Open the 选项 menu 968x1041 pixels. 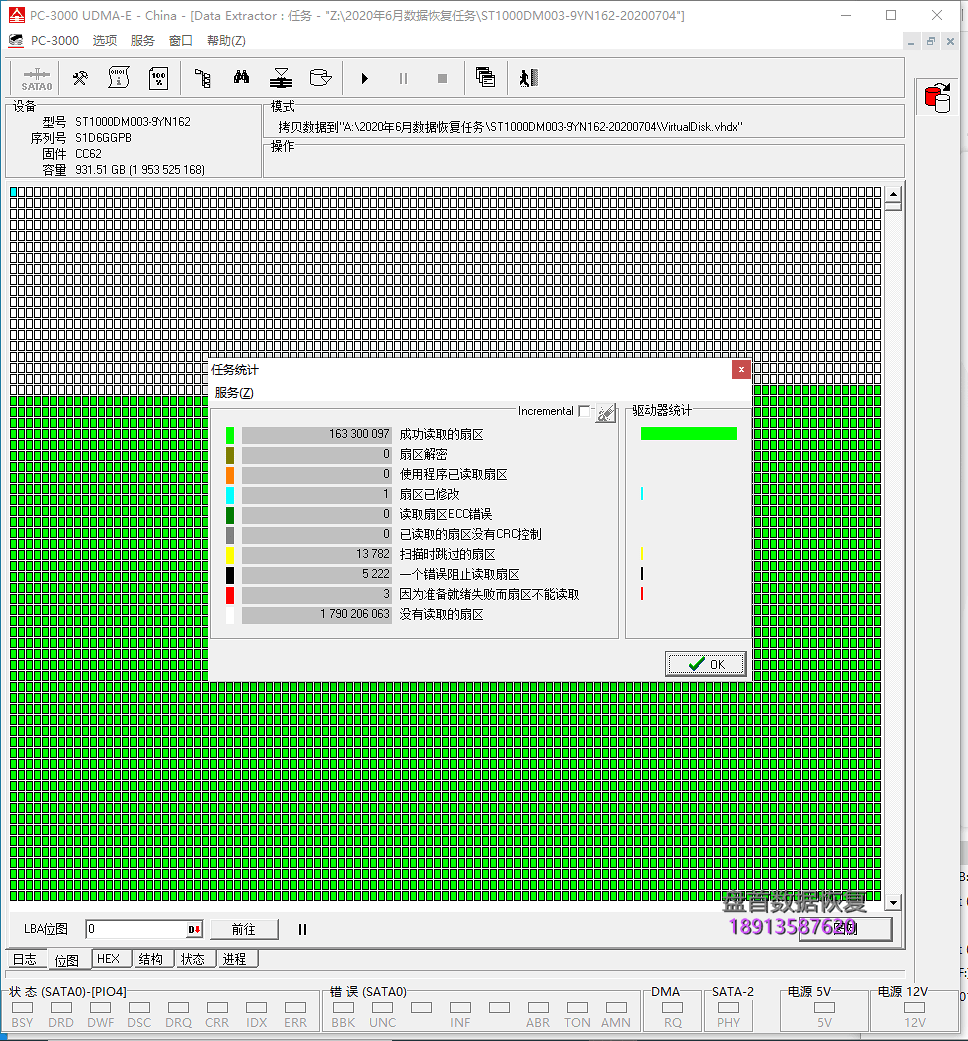tap(104, 40)
